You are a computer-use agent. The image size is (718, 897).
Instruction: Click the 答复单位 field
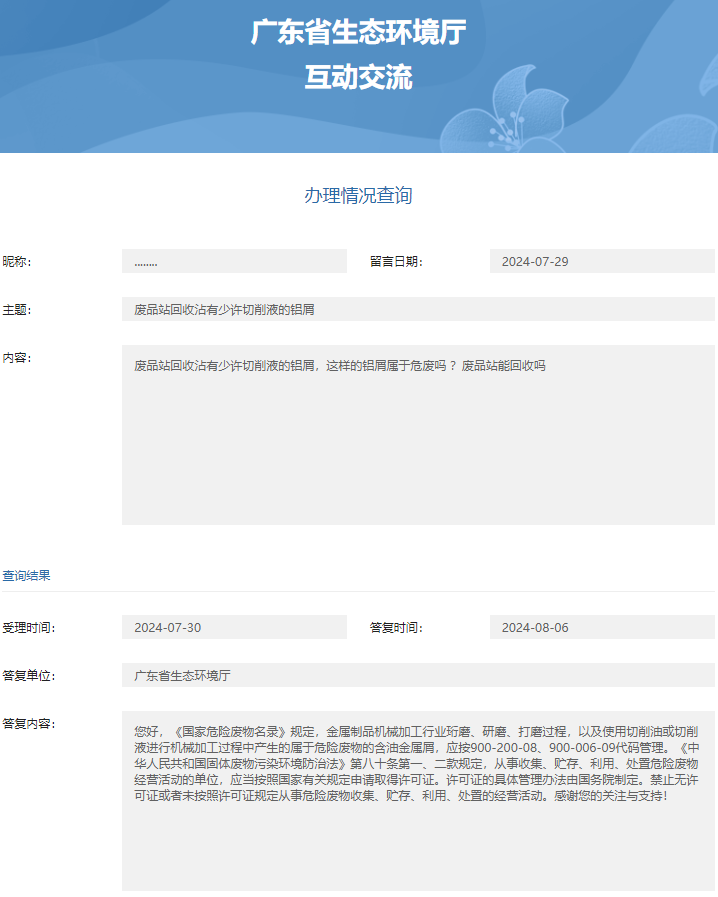coord(418,676)
